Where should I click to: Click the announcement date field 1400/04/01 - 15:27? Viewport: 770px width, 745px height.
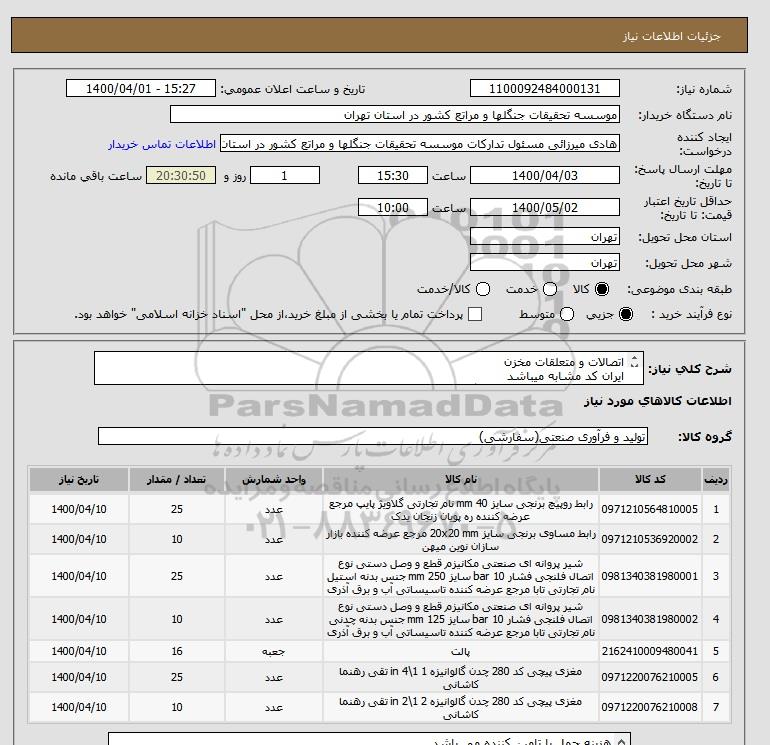click(141, 88)
